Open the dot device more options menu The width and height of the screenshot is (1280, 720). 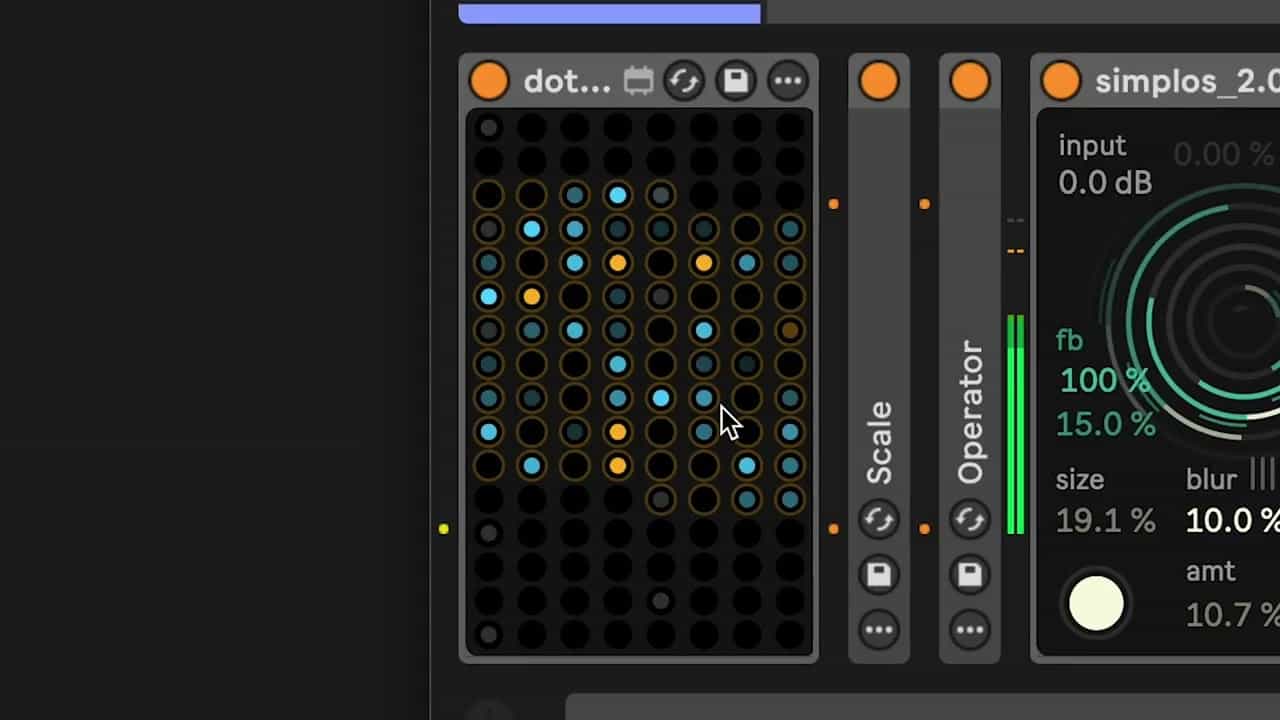click(788, 81)
